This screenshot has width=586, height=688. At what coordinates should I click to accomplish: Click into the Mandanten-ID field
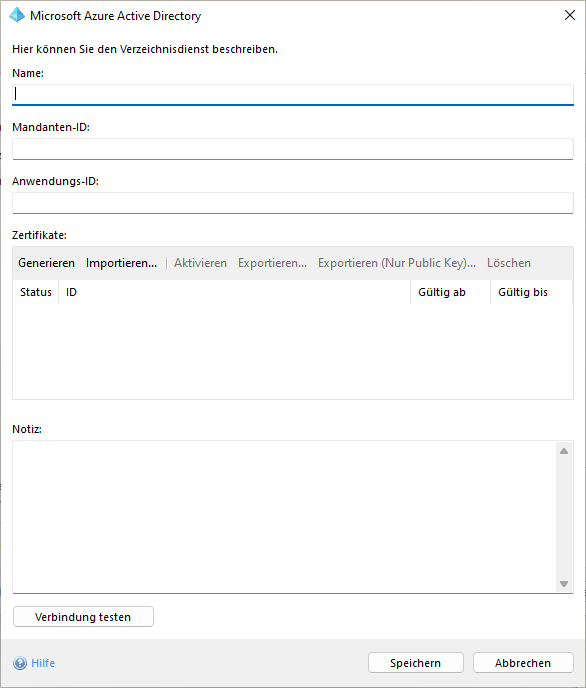[x=293, y=149]
